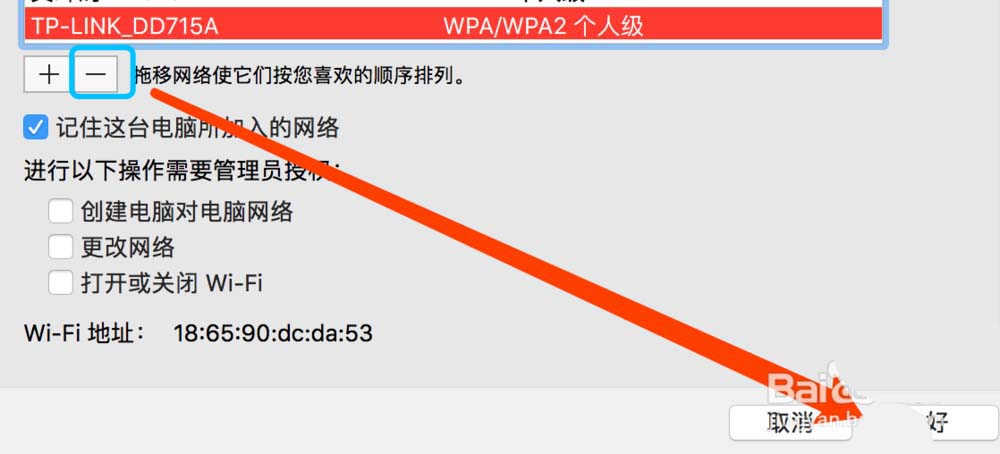This screenshot has width=1000, height=454.
Task: Tick the 更改网络 checkbox
Action: (61, 247)
